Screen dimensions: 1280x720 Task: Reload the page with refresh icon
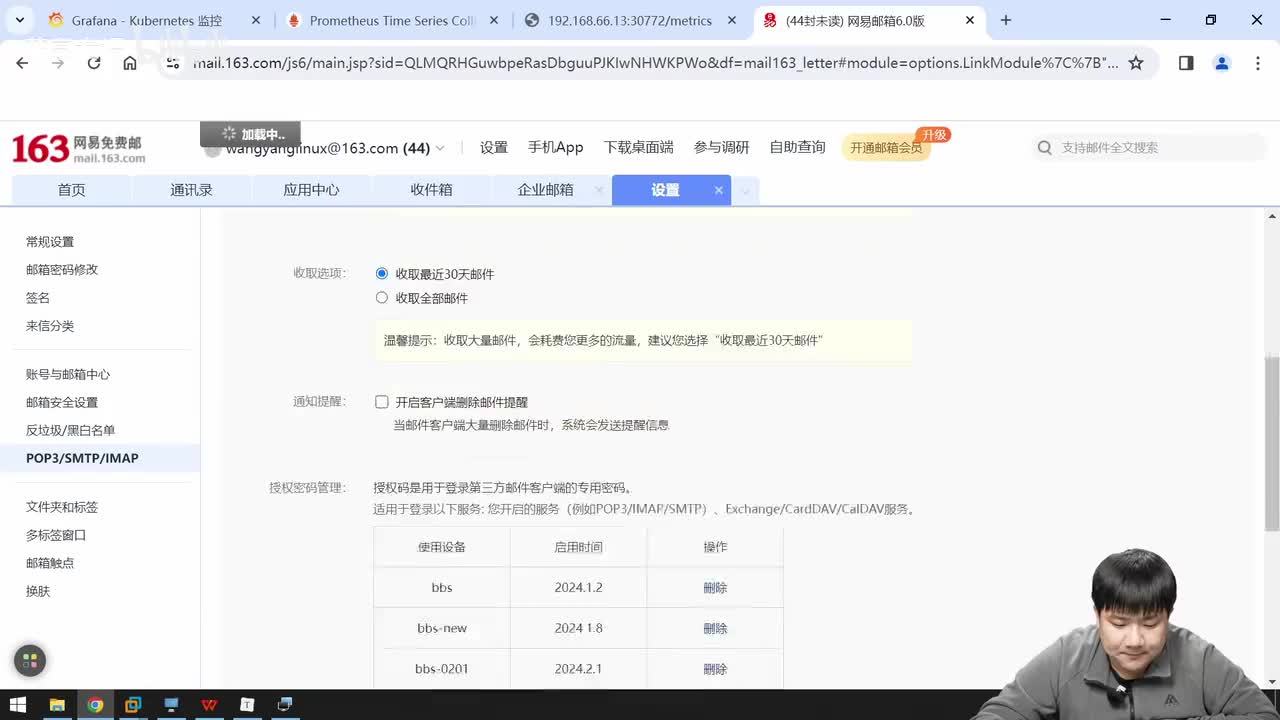(x=94, y=63)
